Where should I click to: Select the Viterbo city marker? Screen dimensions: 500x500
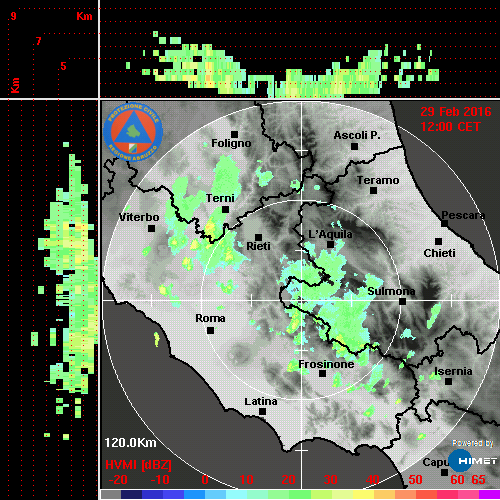tap(151, 228)
